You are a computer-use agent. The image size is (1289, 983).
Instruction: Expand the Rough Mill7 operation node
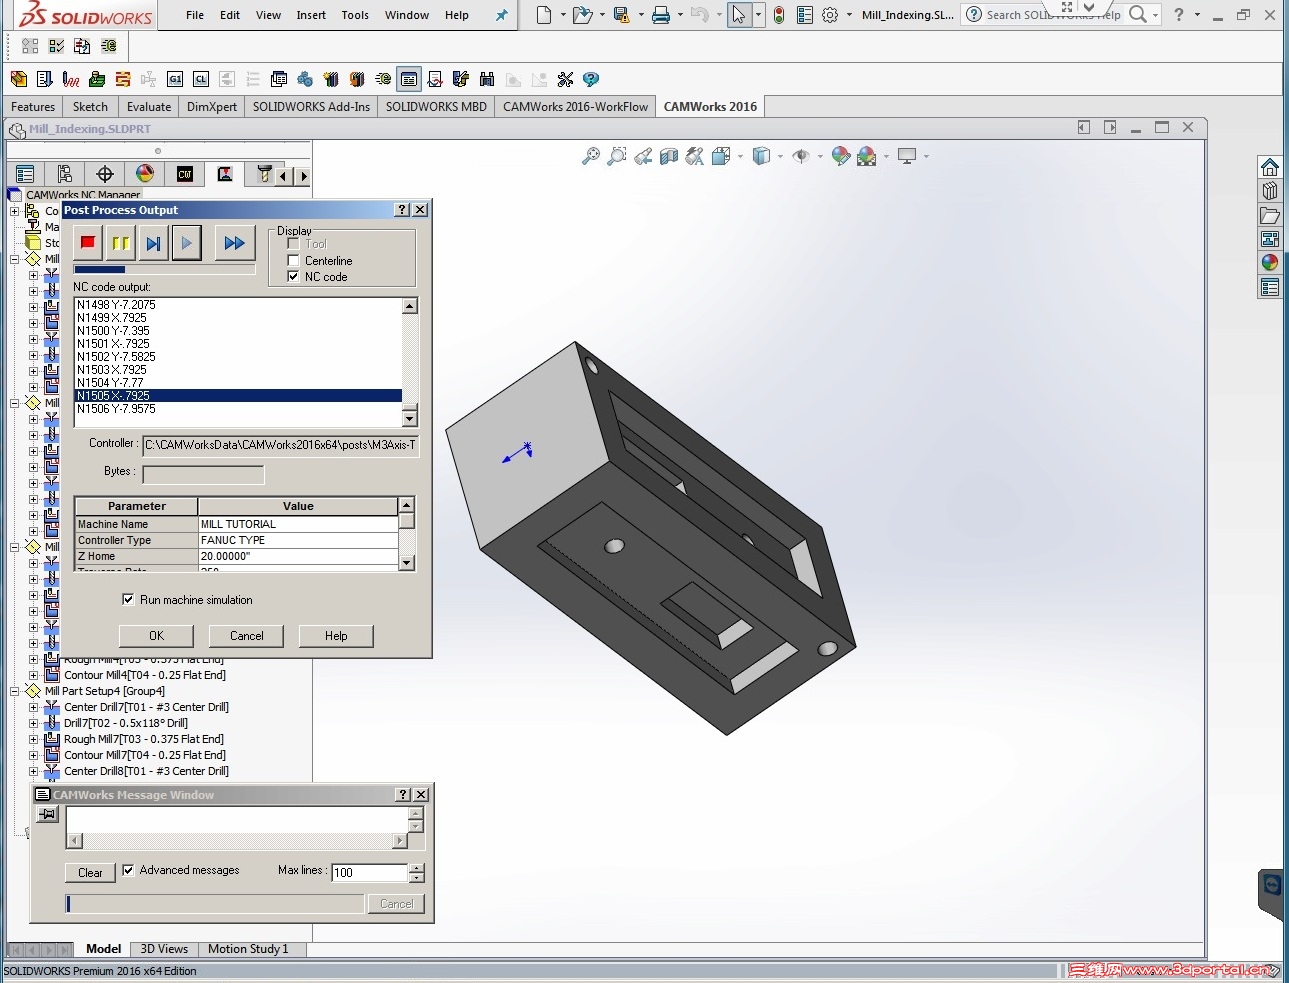click(x=33, y=739)
